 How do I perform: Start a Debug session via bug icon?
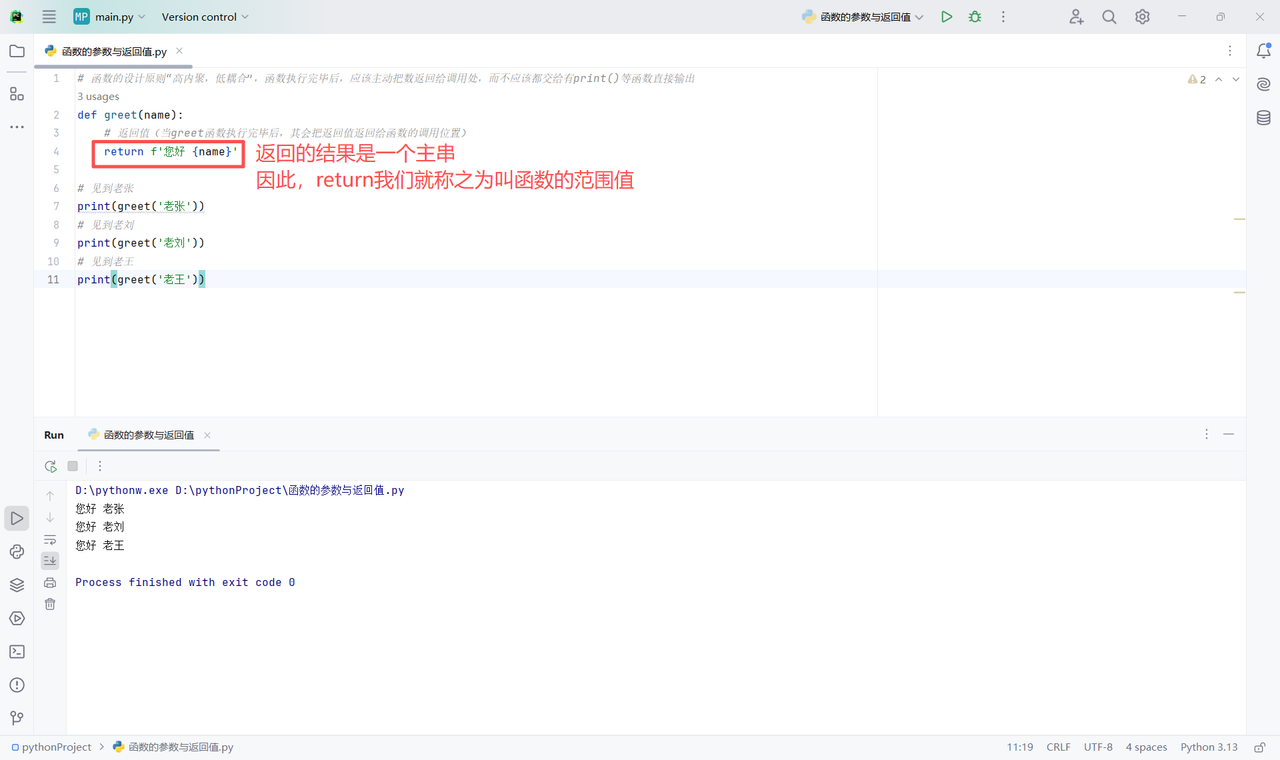[974, 16]
